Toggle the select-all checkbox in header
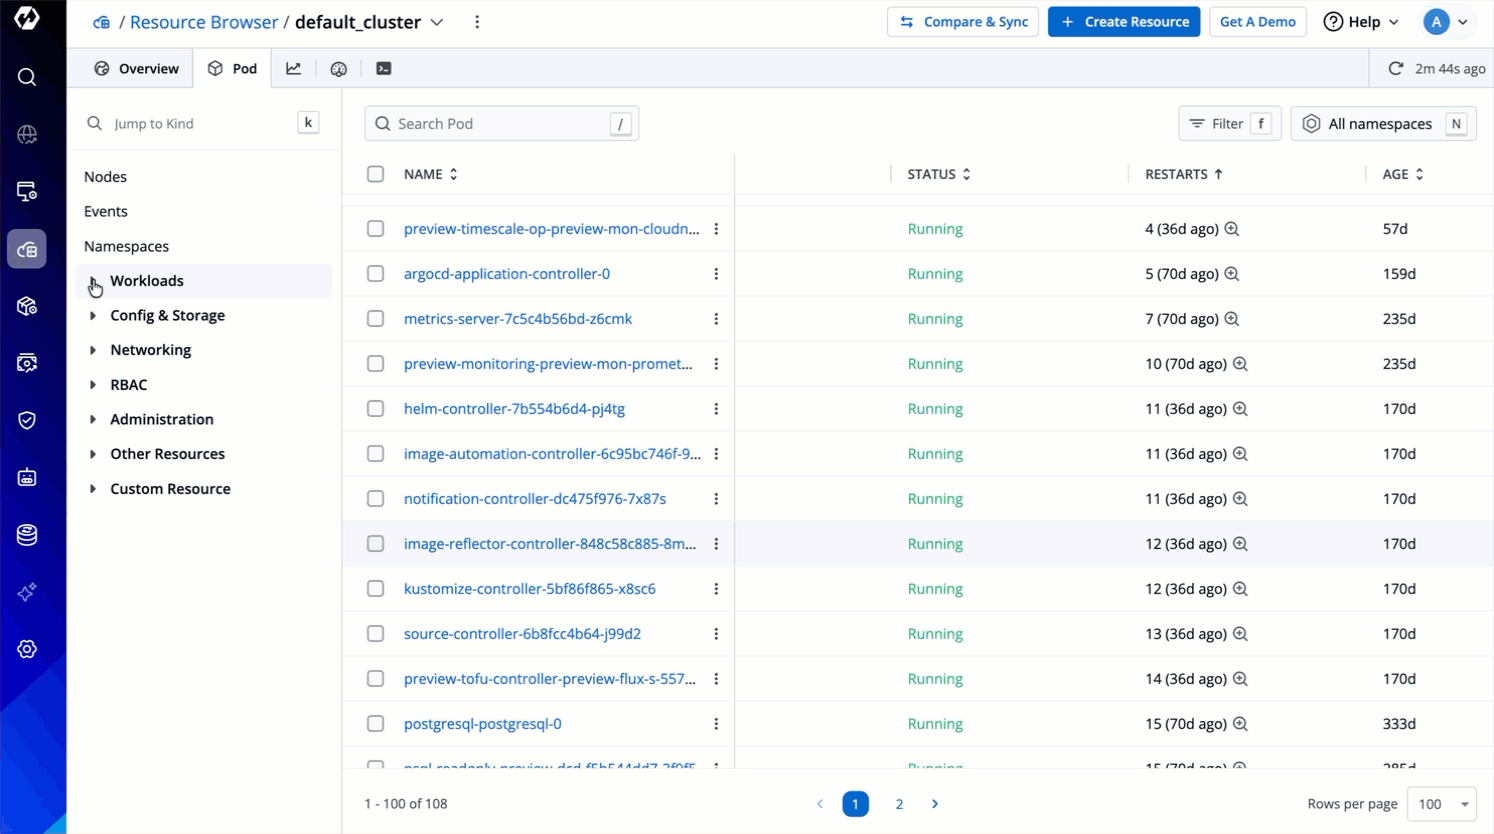This screenshot has height=834, width=1494. [375, 174]
